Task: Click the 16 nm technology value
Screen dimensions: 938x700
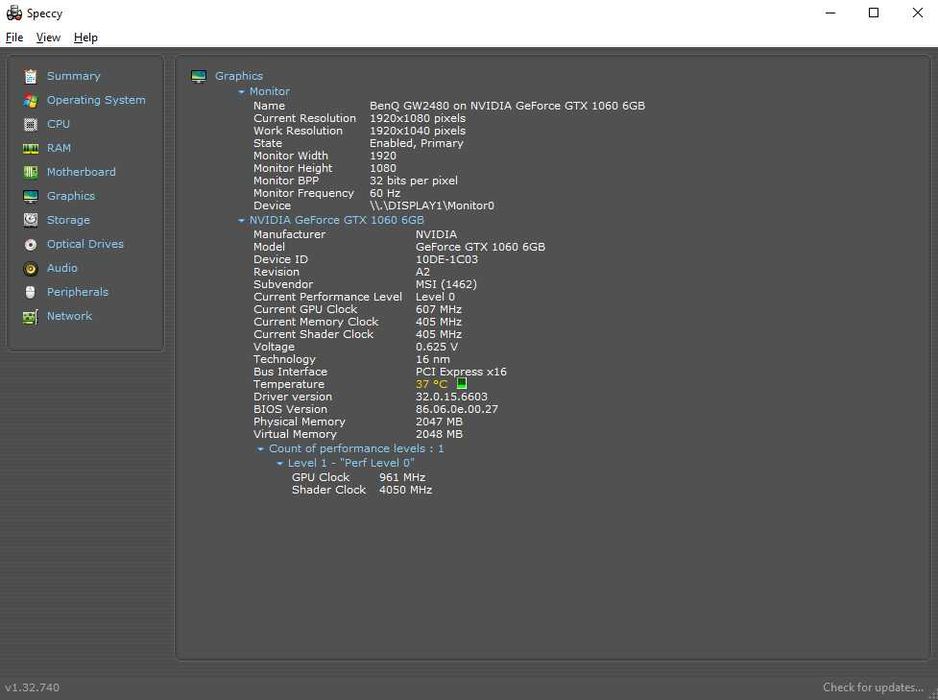Action: point(433,360)
